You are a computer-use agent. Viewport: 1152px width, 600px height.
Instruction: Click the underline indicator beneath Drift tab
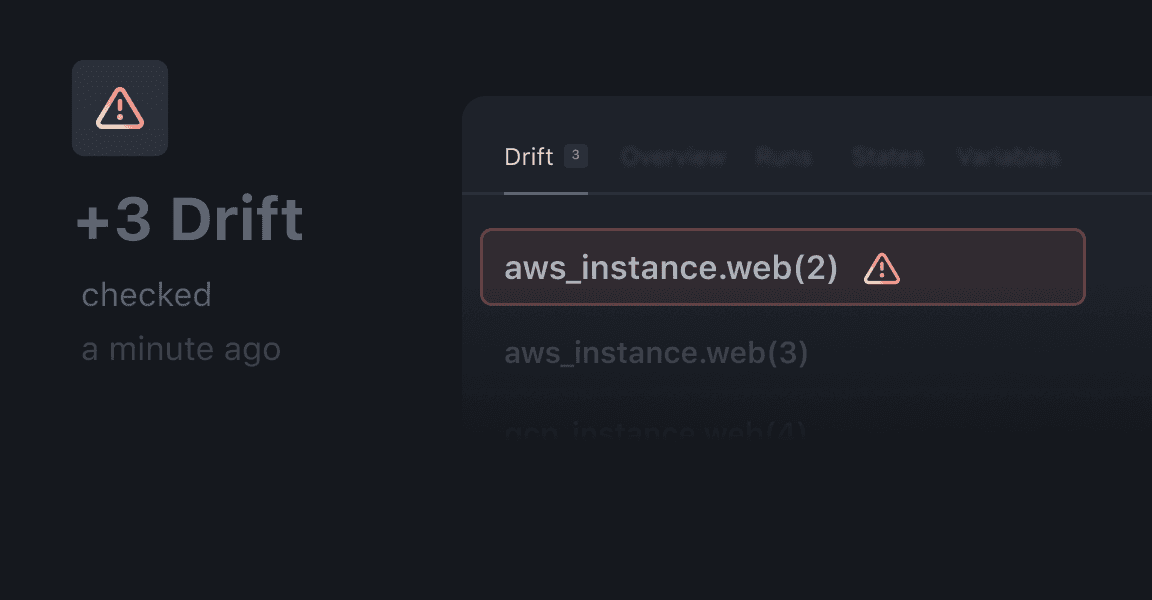[545, 190]
